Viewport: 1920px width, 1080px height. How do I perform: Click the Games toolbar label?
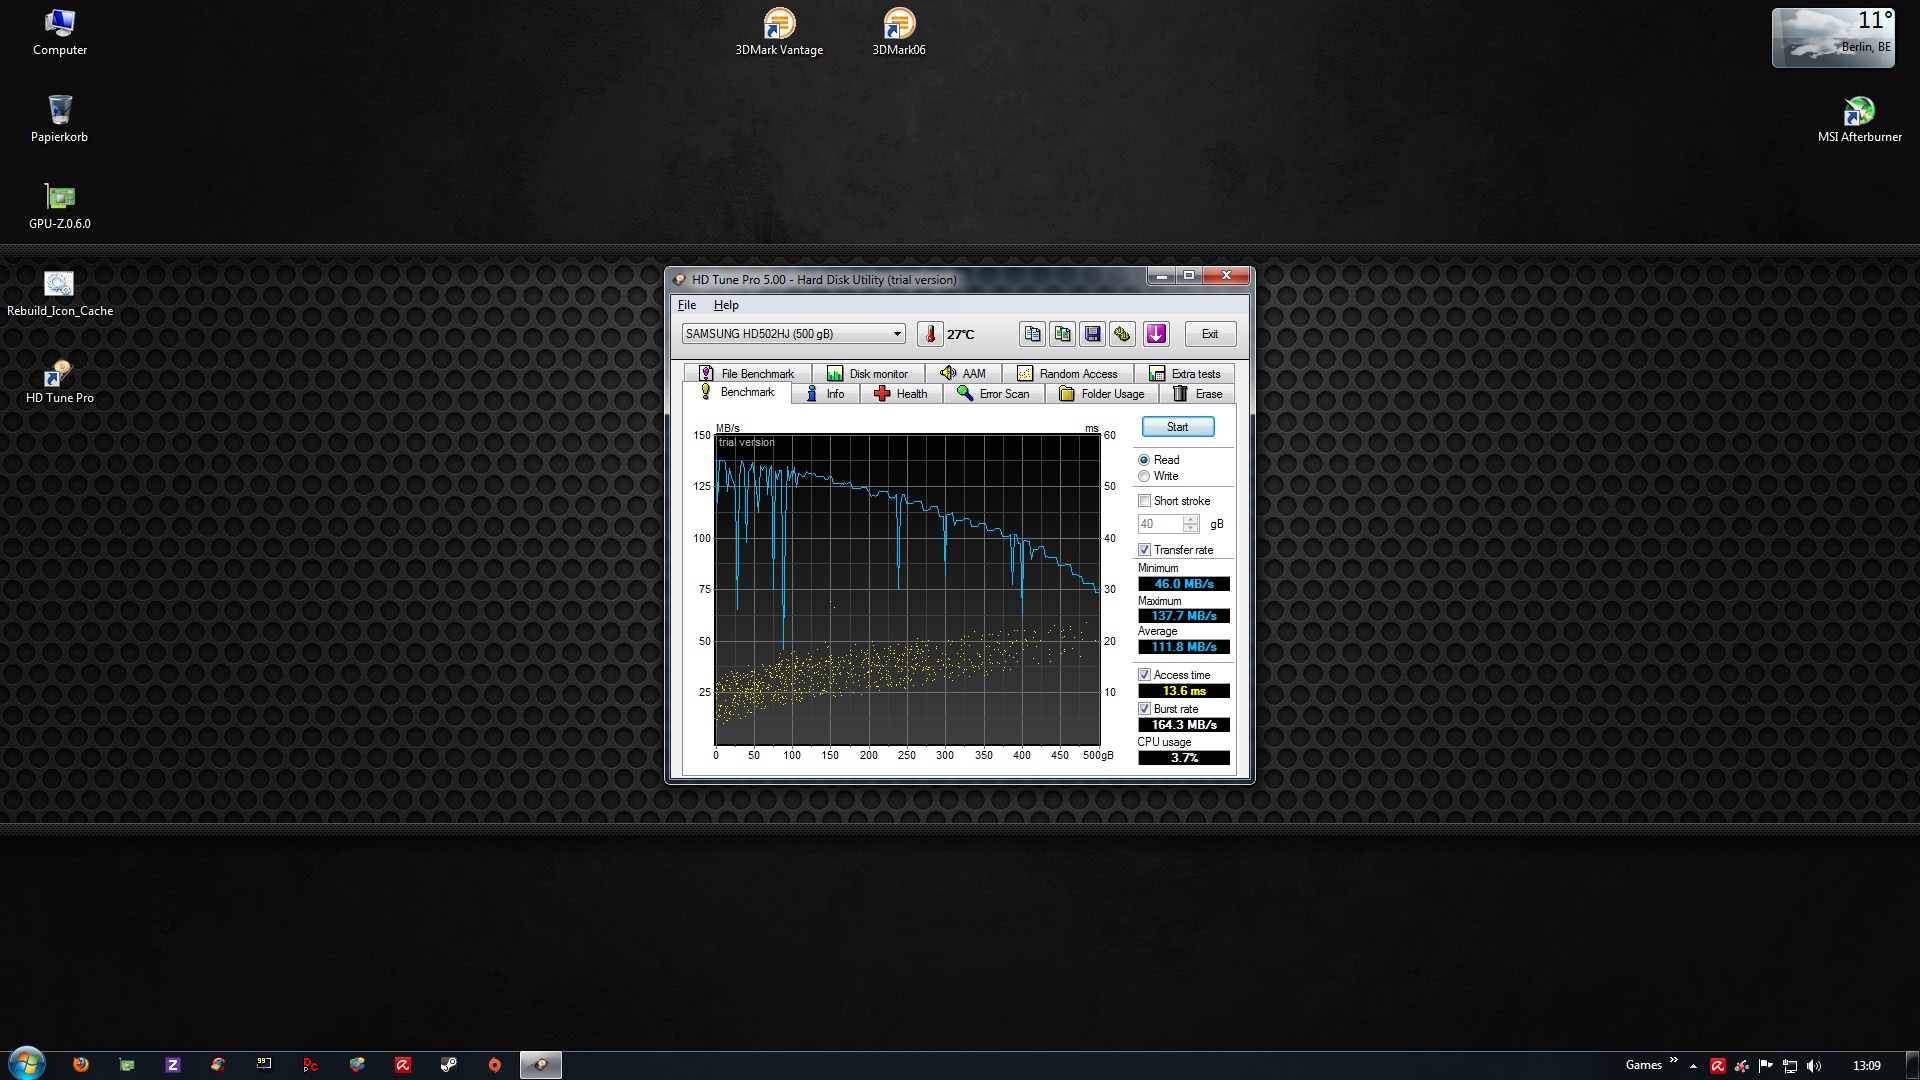(x=1644, y=1065)
